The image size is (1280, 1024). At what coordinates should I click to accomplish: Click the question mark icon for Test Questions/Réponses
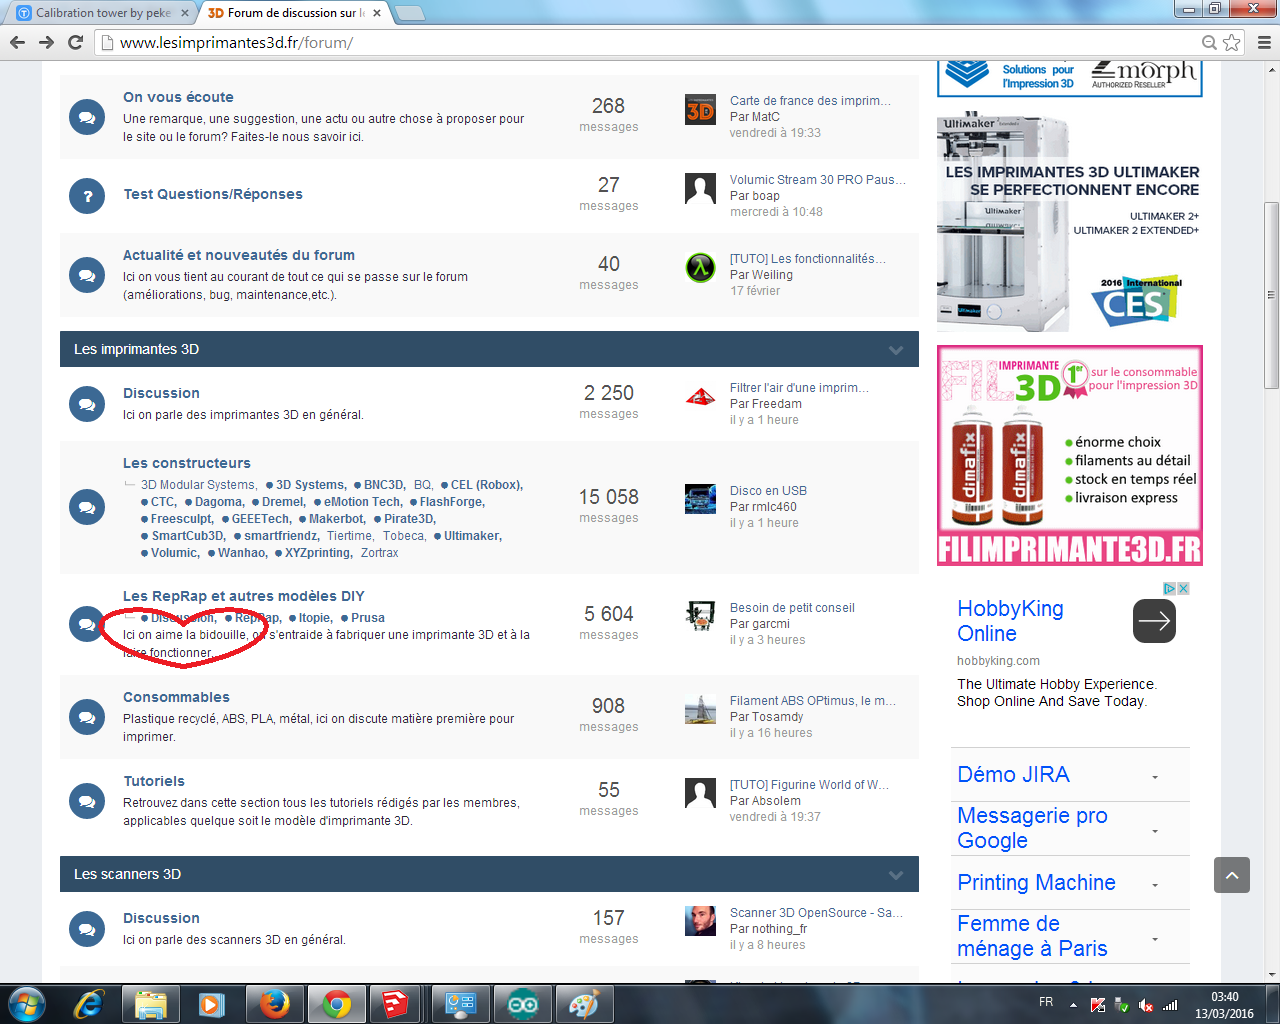pyautogui.click(x=87, y=196)
